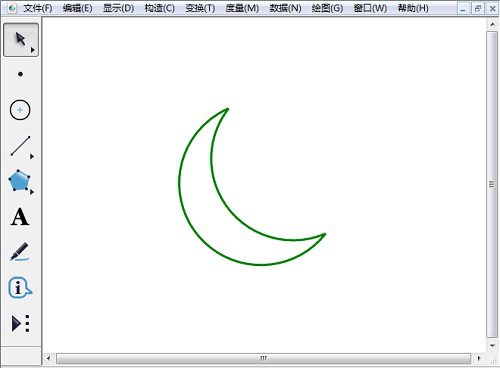Expand Arrow tool variants flyout
Image resolution: width=500 pixels, height=368 pixels.
[33, 50]
